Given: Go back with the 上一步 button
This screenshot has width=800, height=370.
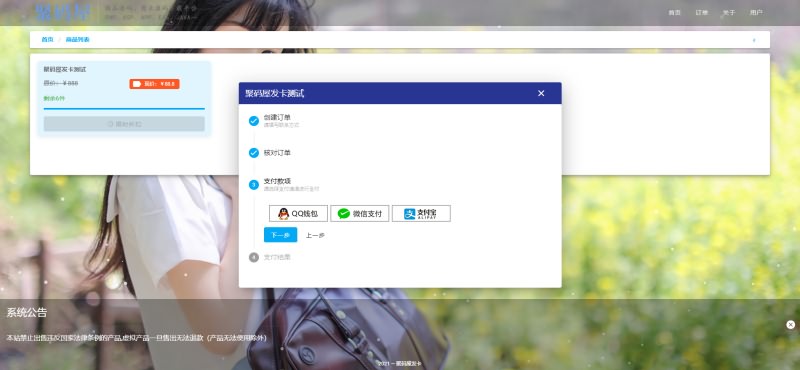Looking at the screenshot, I should (x=315, y=235).
